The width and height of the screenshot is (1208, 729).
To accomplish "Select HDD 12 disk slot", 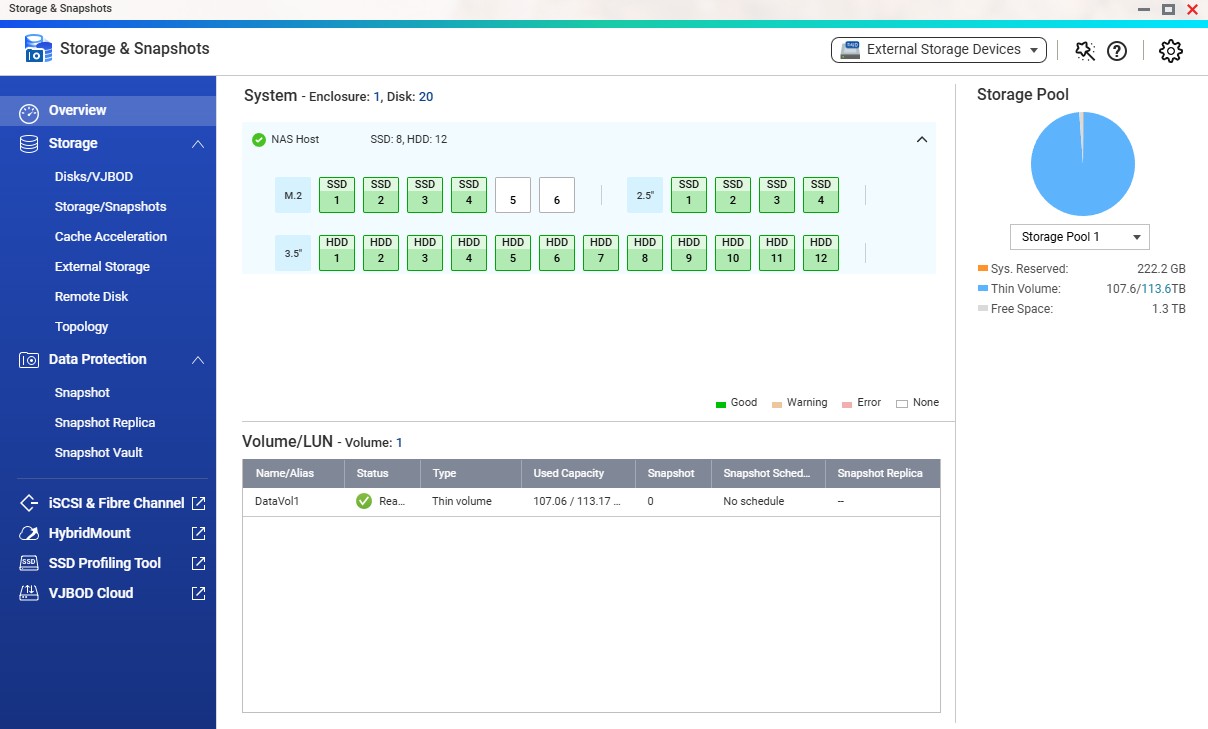I will (x=821, y=253).
